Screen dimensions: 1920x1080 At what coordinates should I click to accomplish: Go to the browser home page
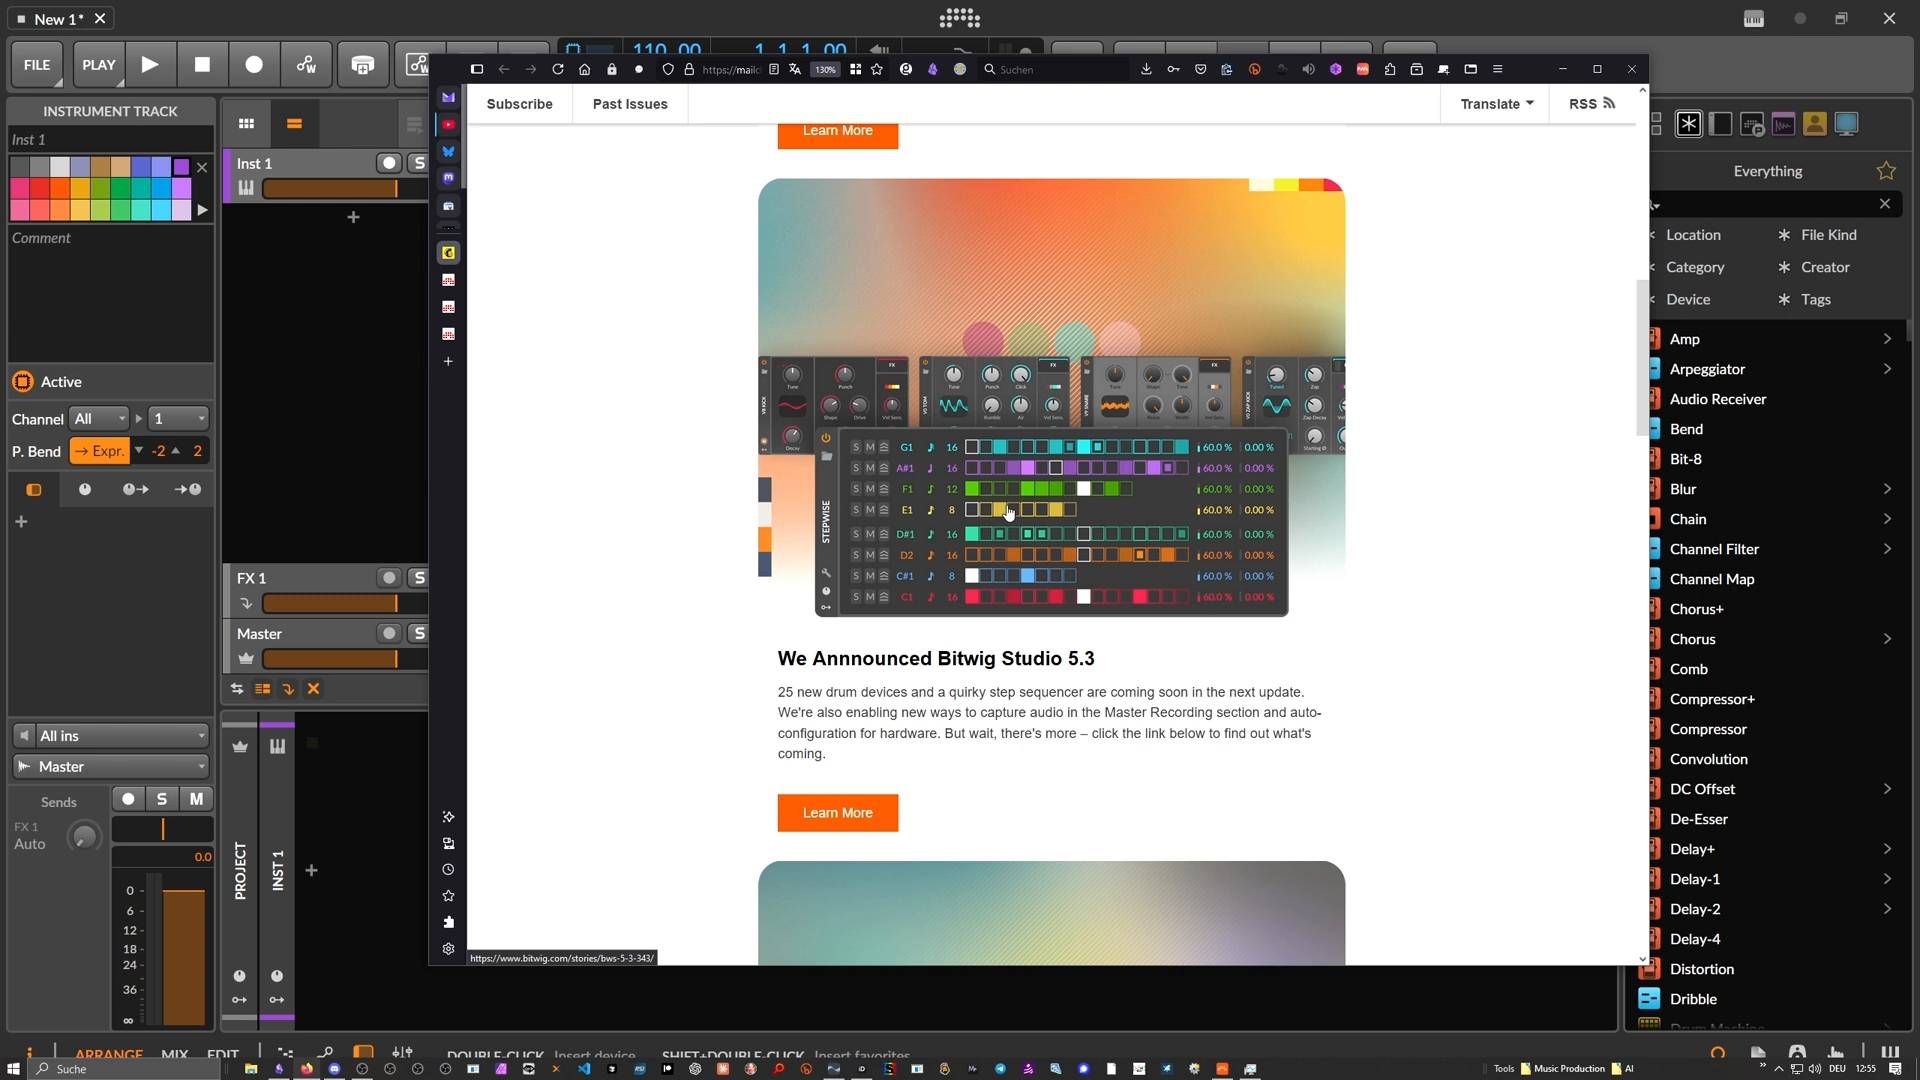click(x=585, y=69)
